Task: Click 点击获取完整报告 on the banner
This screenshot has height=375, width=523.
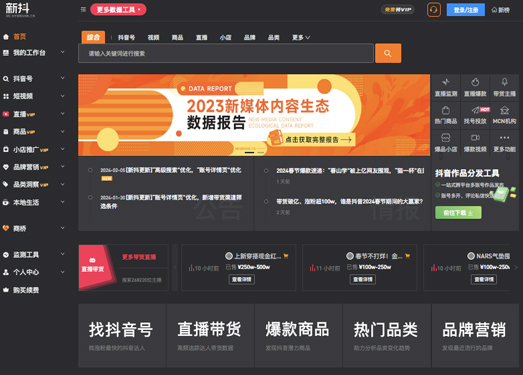Action: [318, 139]
